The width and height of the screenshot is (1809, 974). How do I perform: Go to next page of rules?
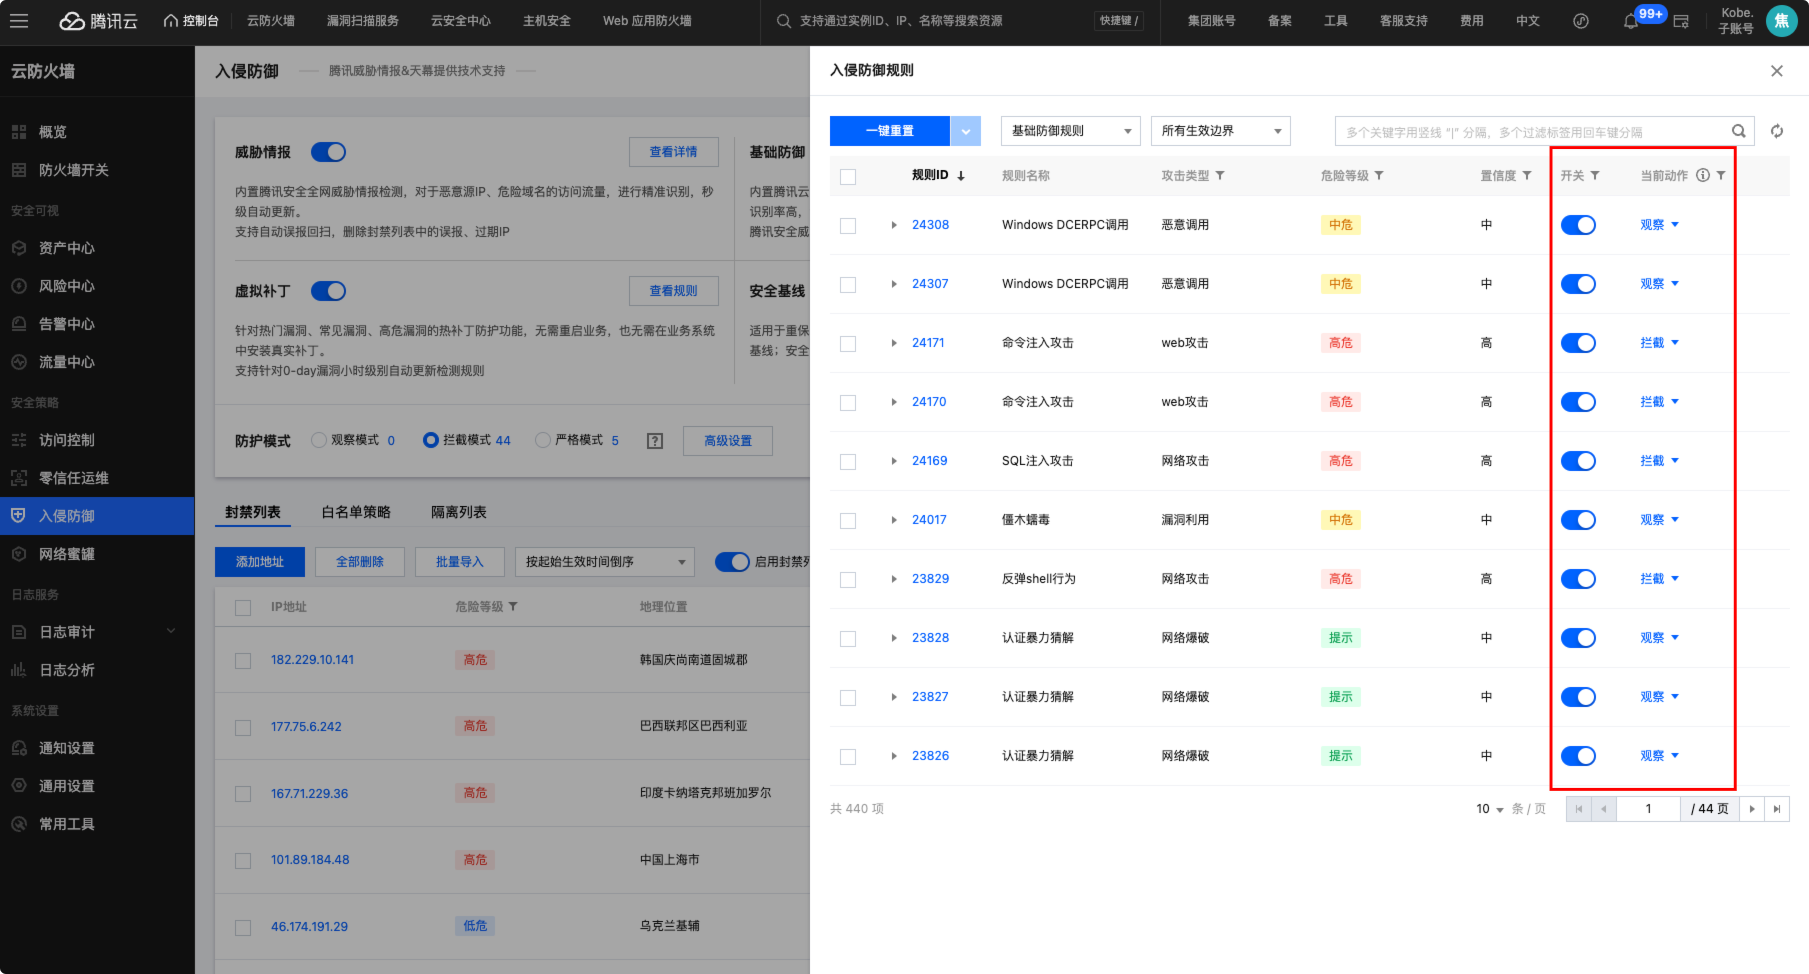(1752, 809)
